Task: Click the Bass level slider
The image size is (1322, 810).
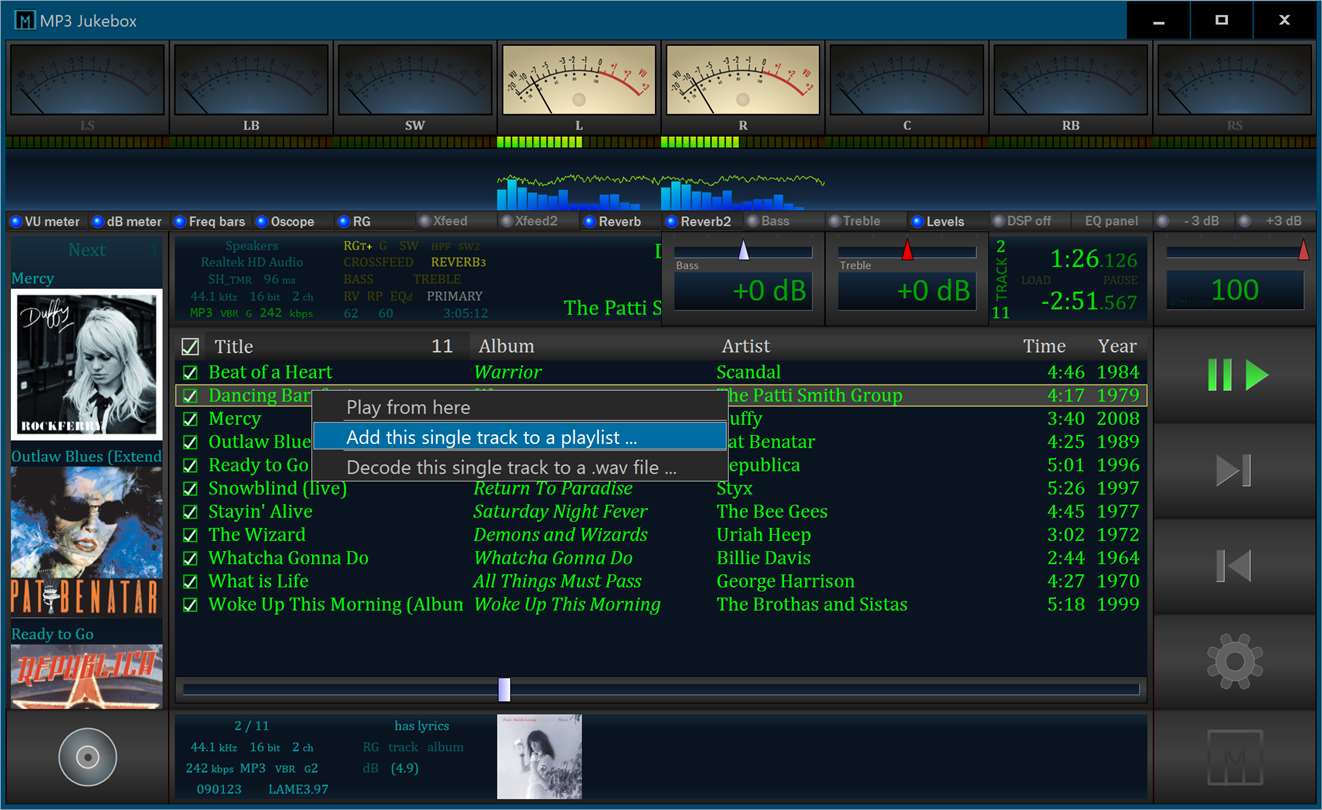Action: (743, 252)
